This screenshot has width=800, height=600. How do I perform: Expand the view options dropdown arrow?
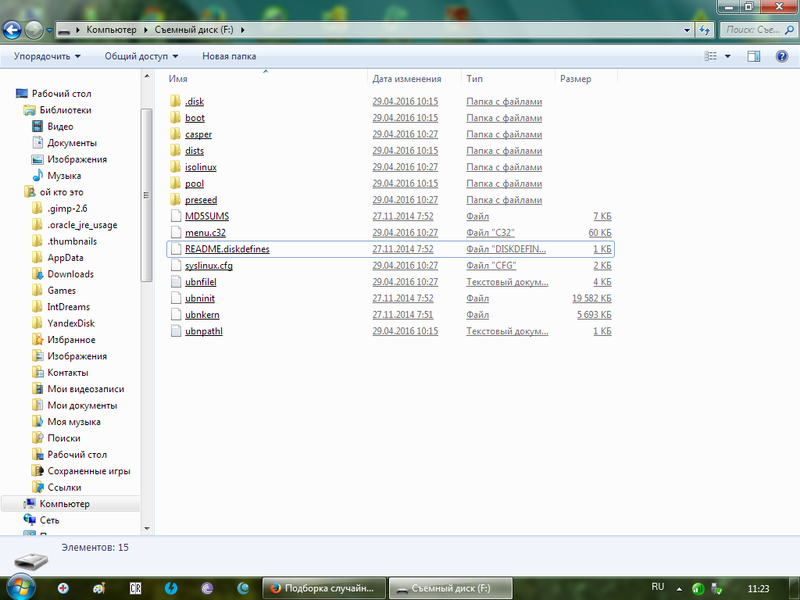(728, 57)
